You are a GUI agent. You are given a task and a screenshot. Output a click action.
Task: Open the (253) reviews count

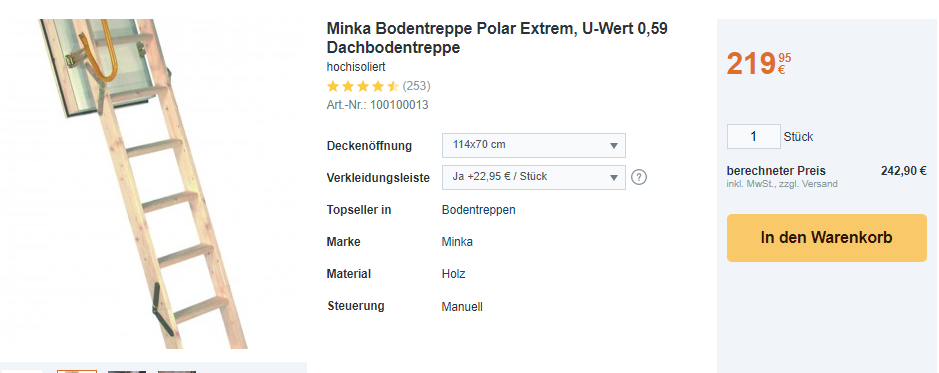point(416,86)
